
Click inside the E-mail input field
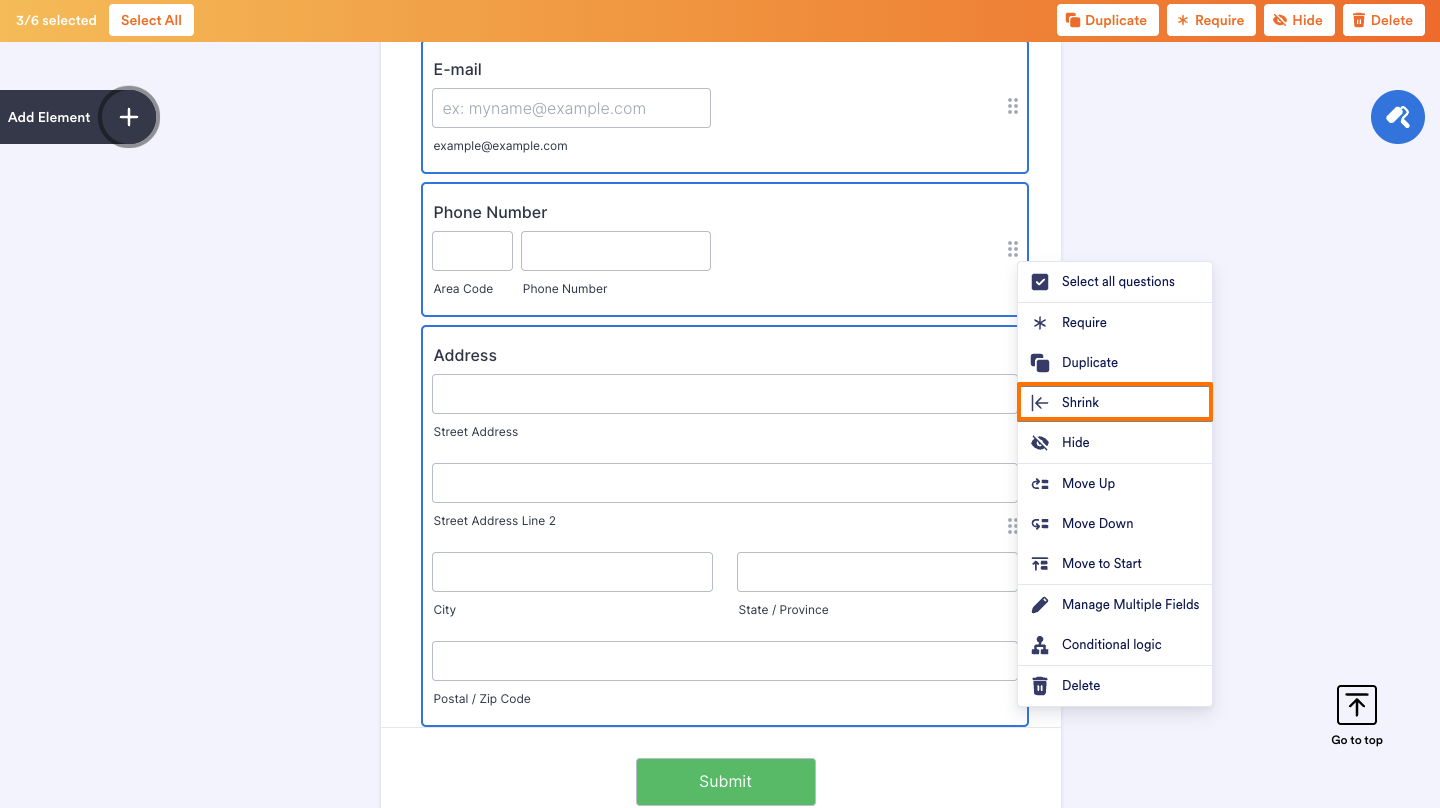tap(571, 107)
